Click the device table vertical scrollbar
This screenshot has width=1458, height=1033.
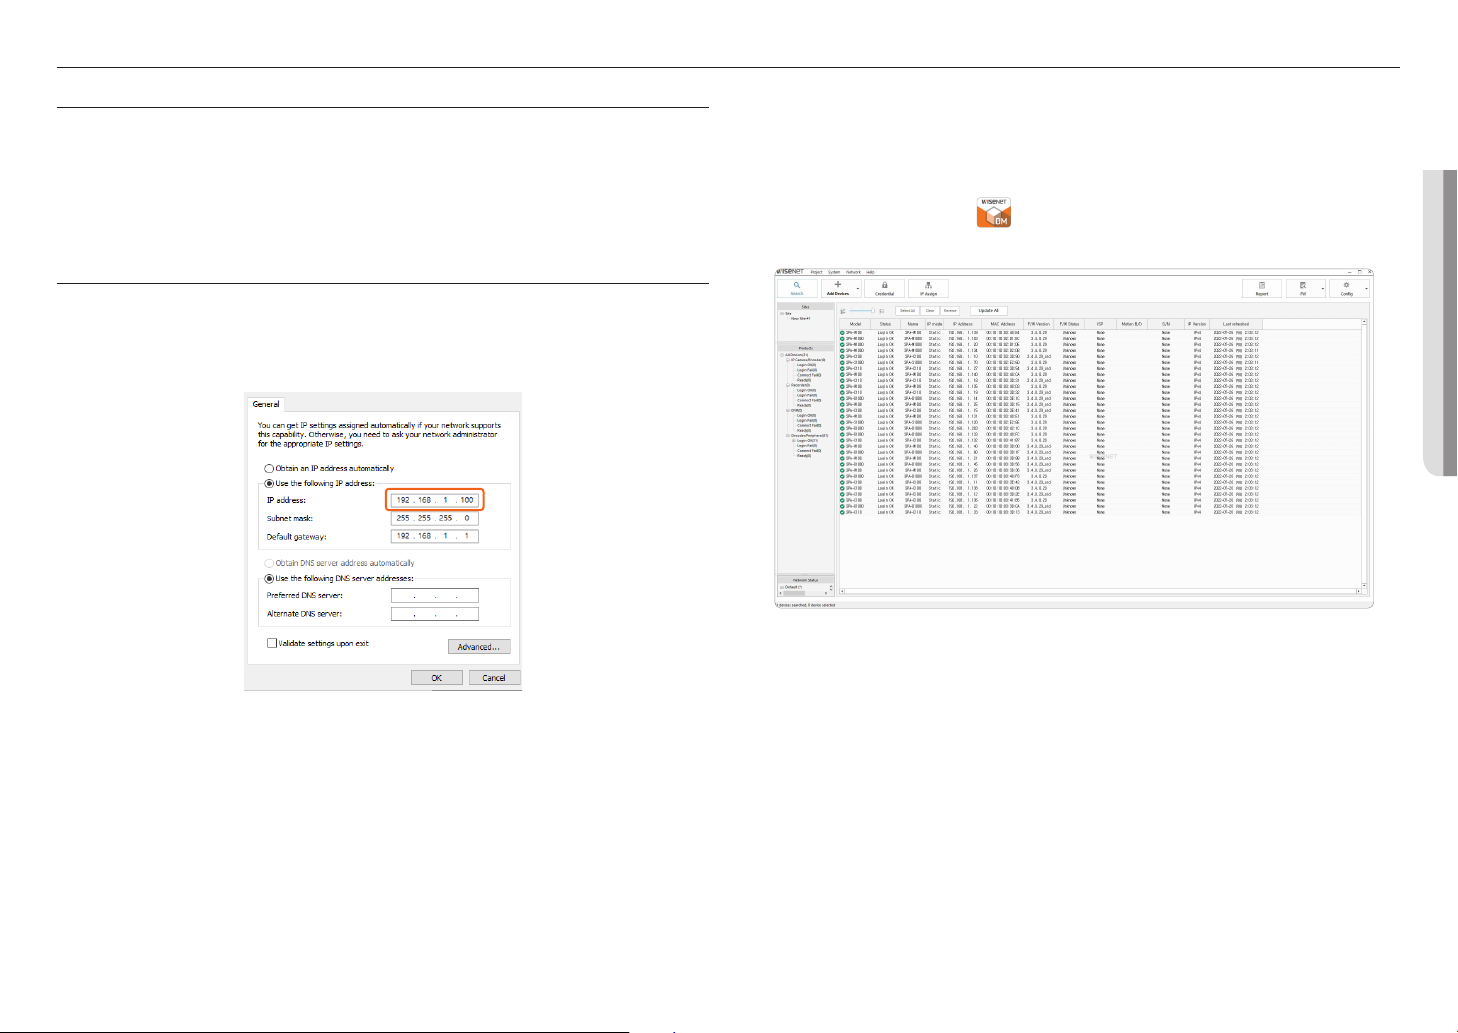[x=1364, y=455]
